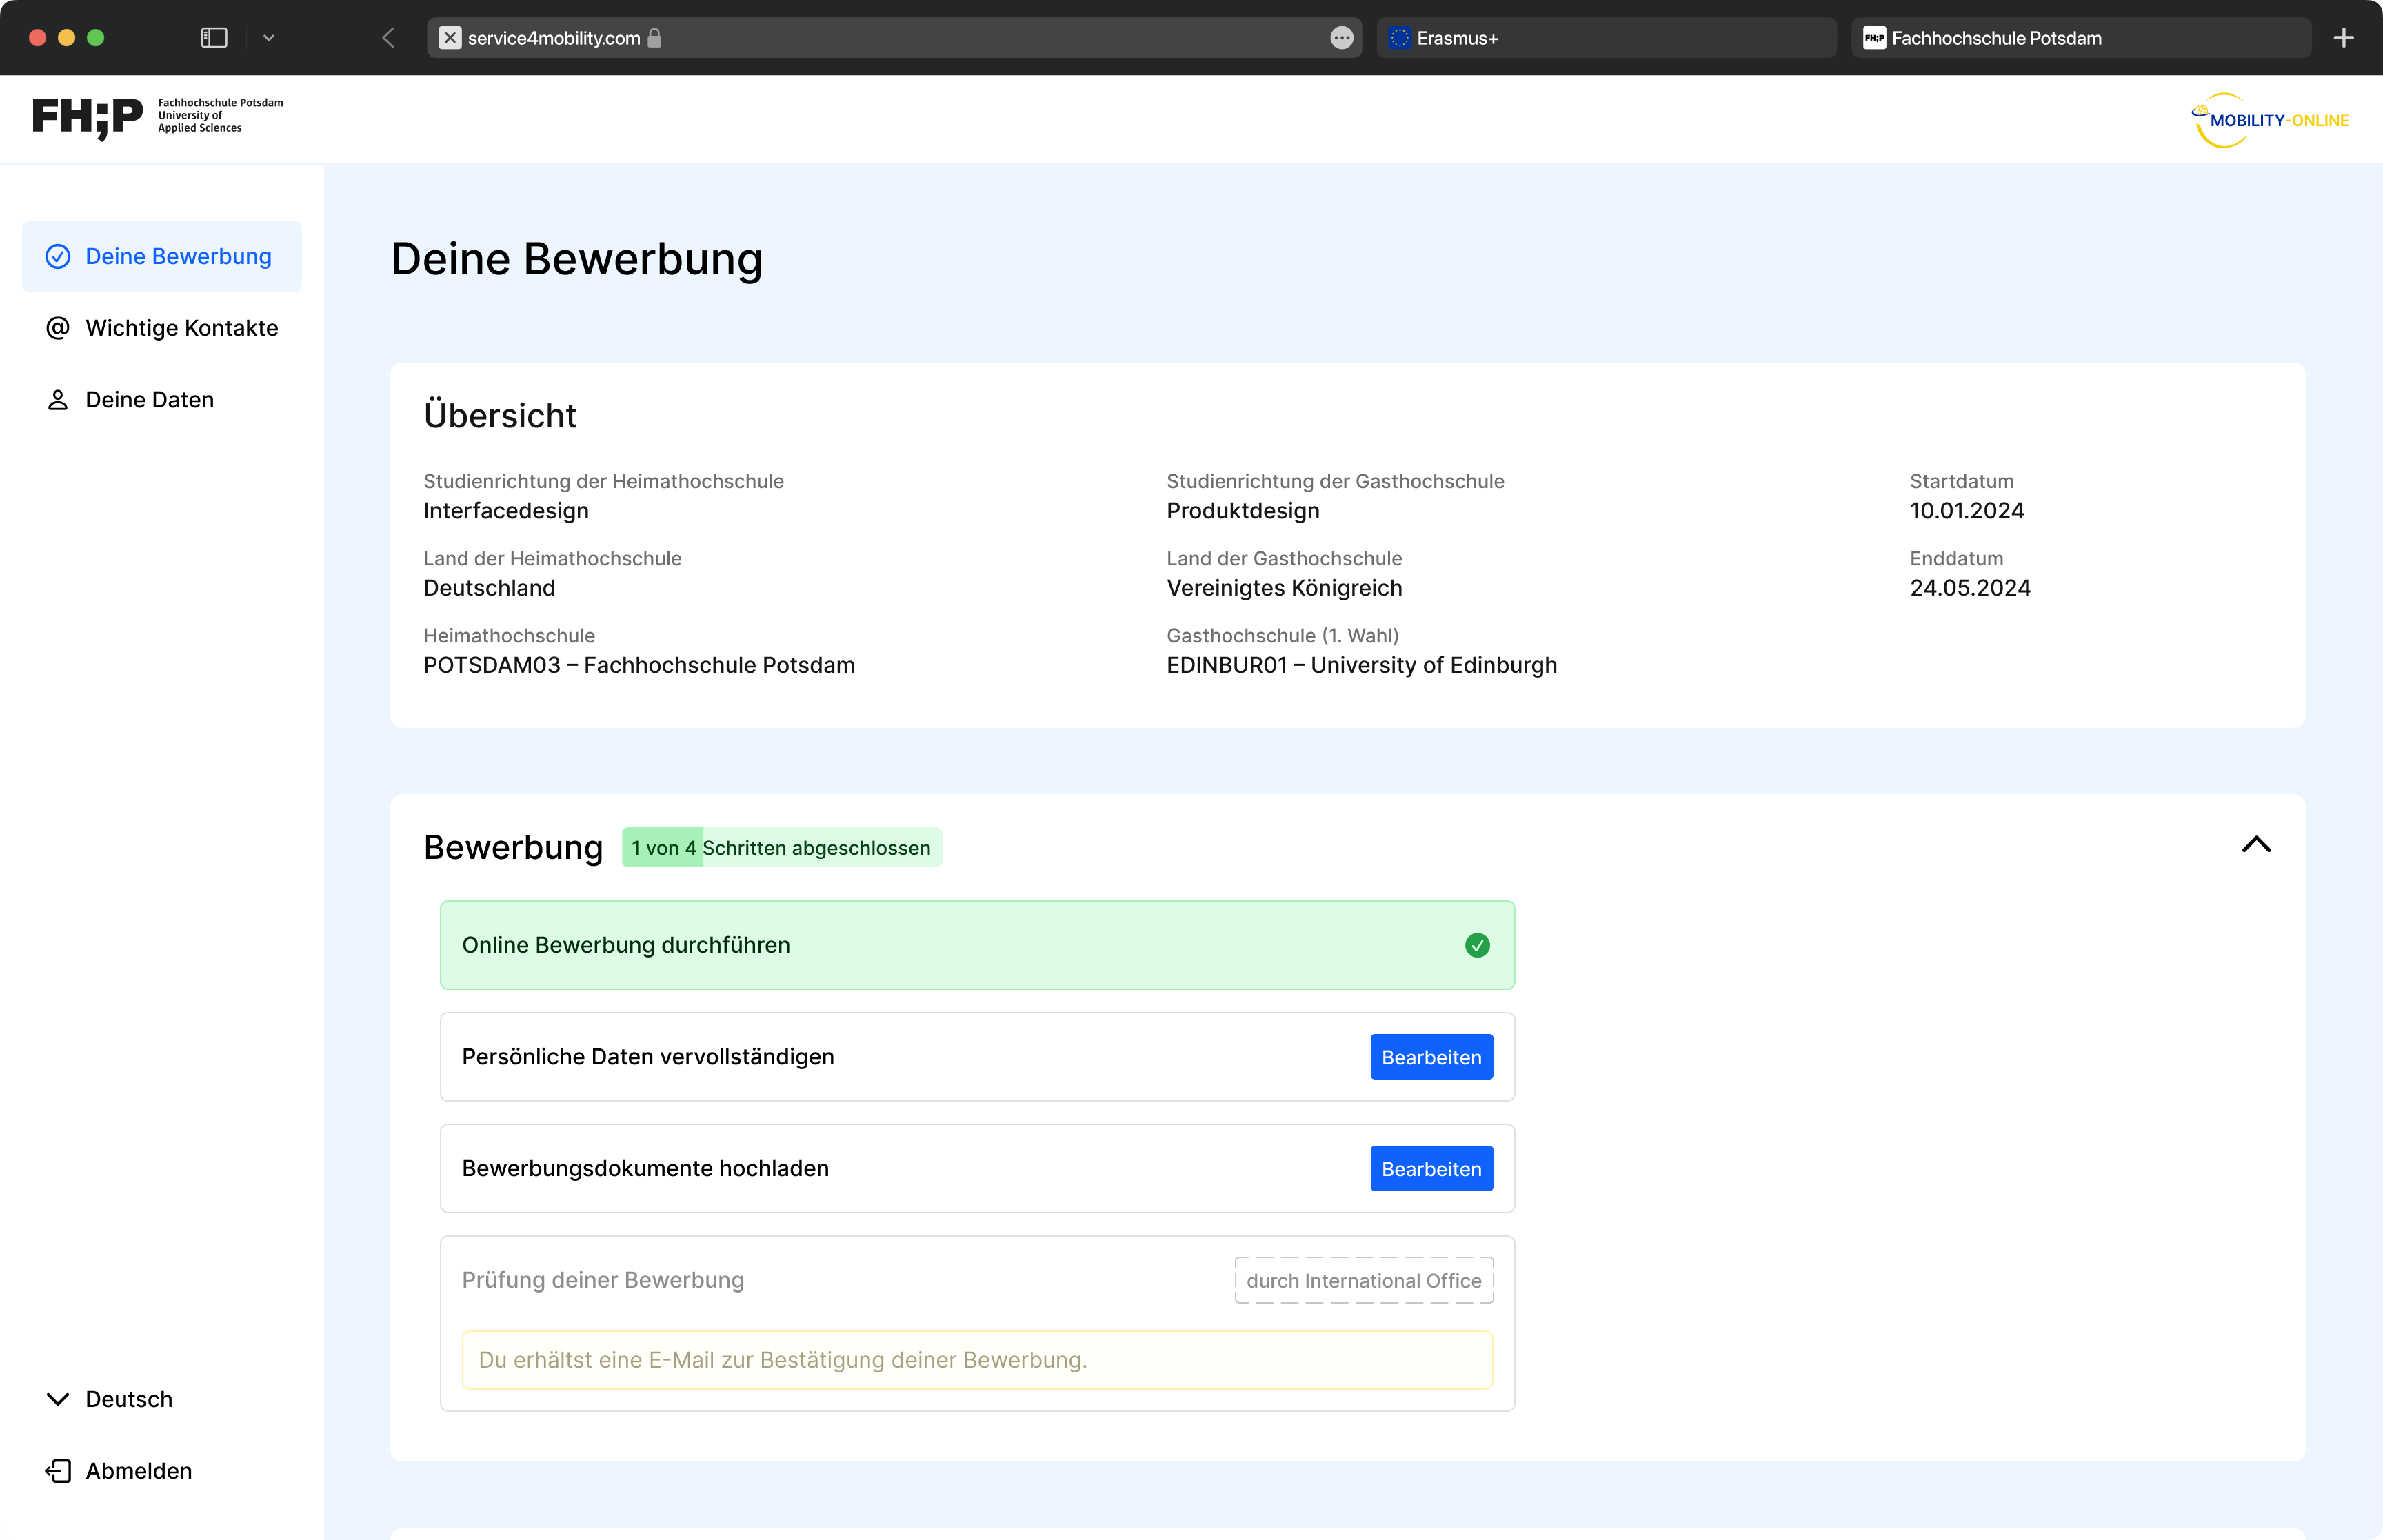Open the sidebar options dropdown arrow

(x=268, y=38)
